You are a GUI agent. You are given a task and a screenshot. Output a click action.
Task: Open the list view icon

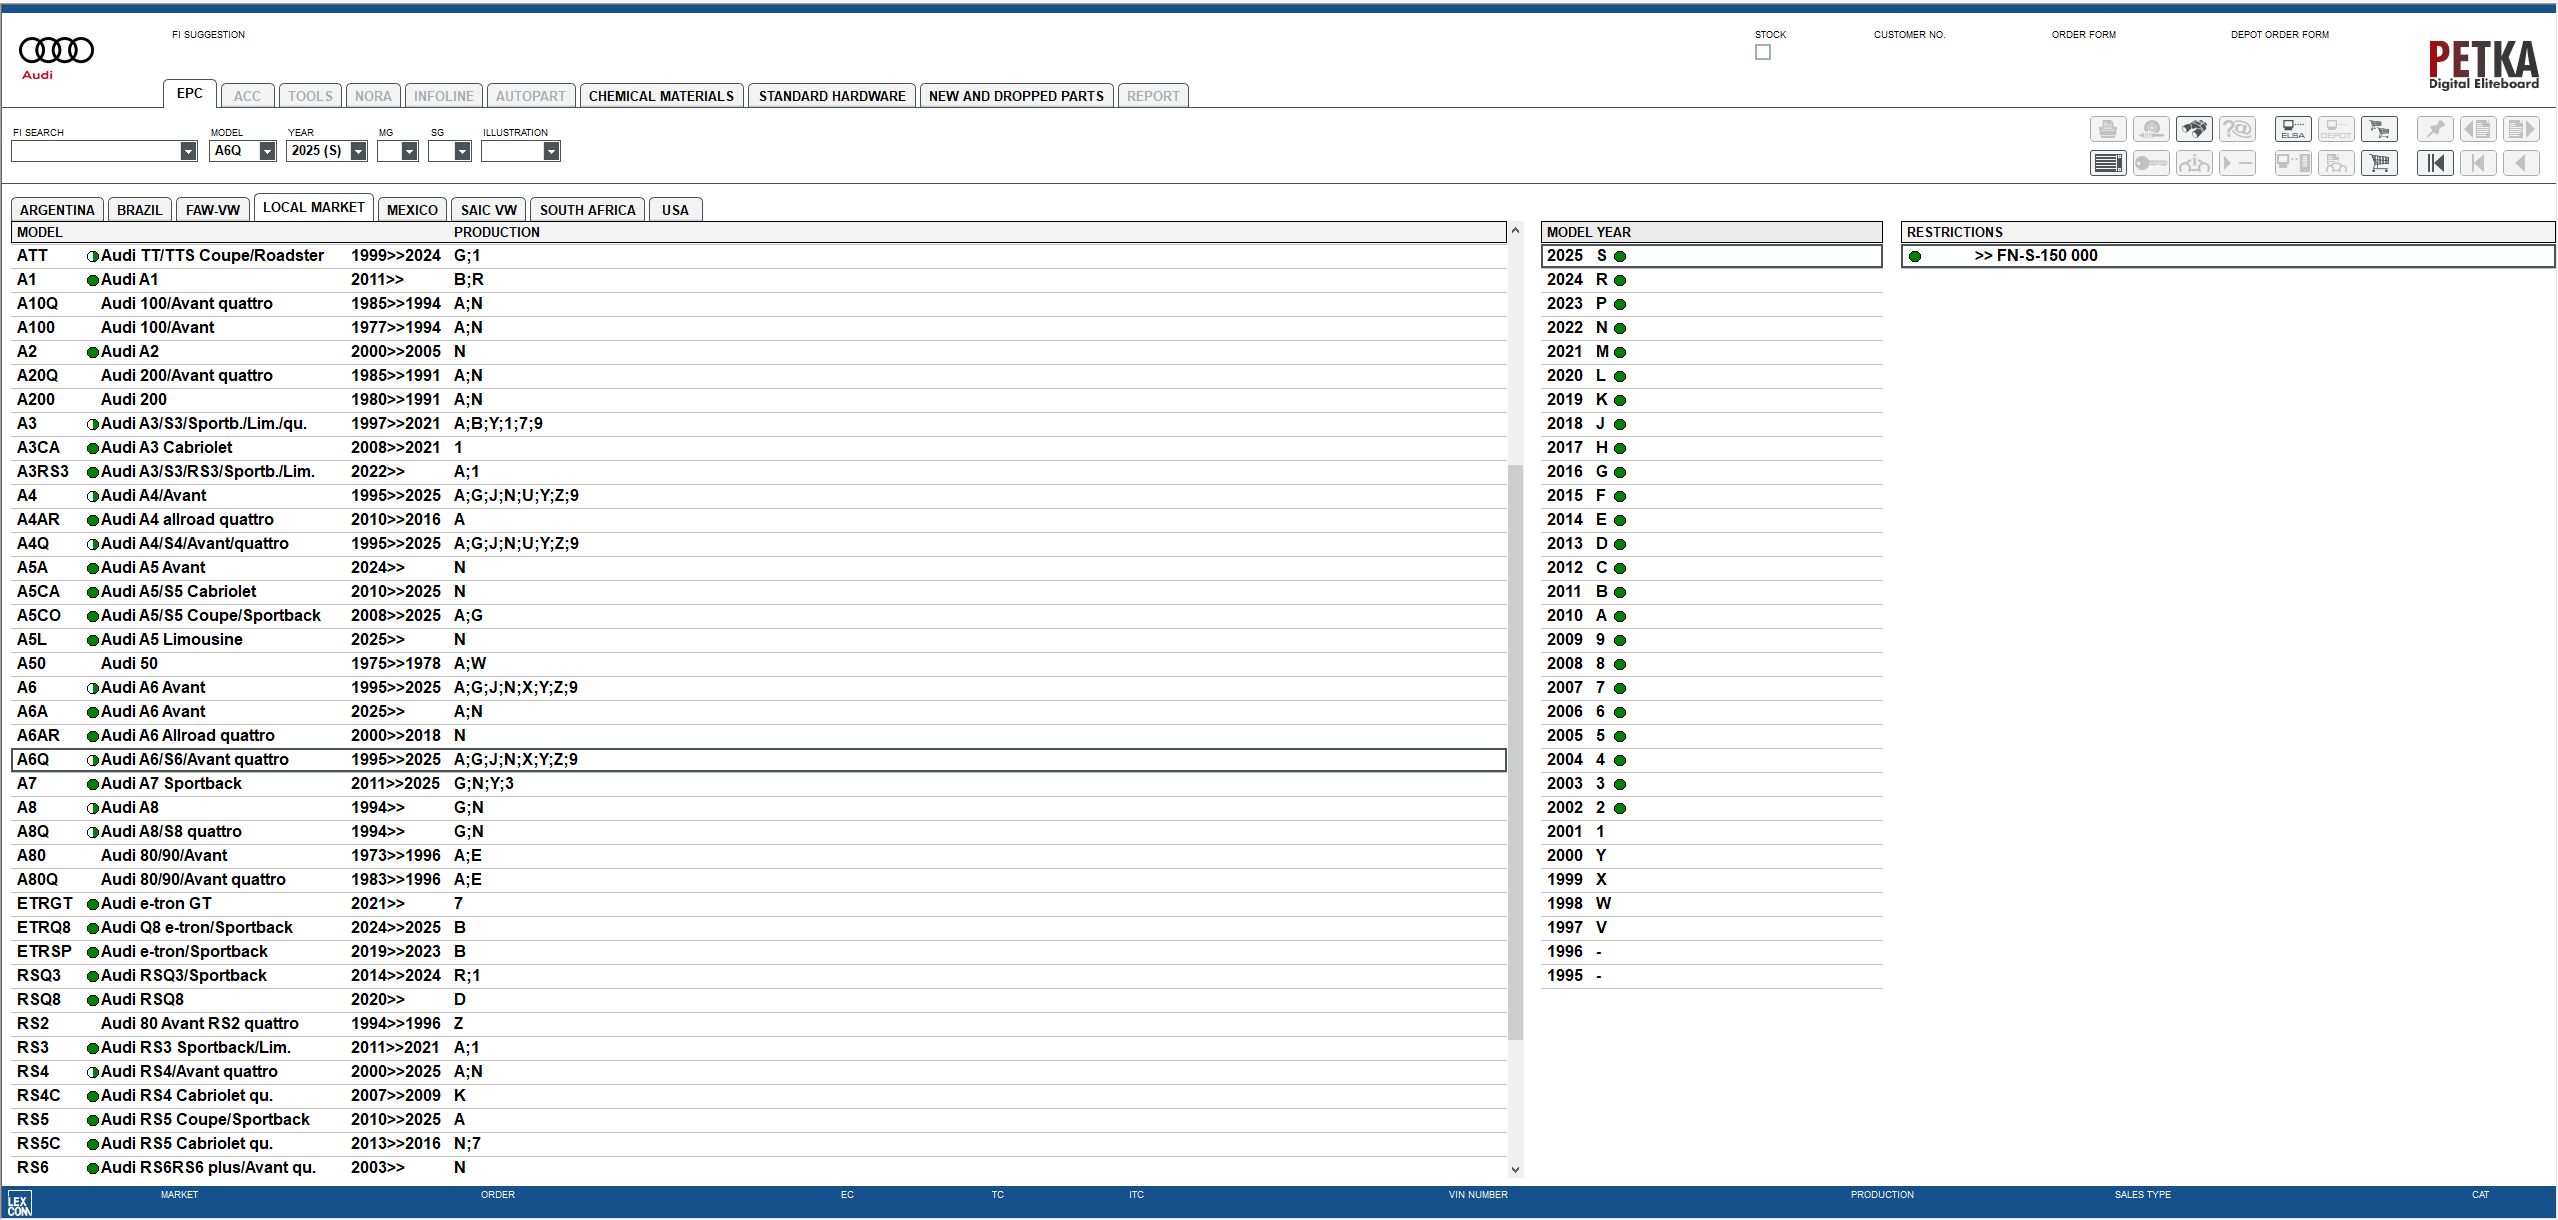tap(2108, 163)
